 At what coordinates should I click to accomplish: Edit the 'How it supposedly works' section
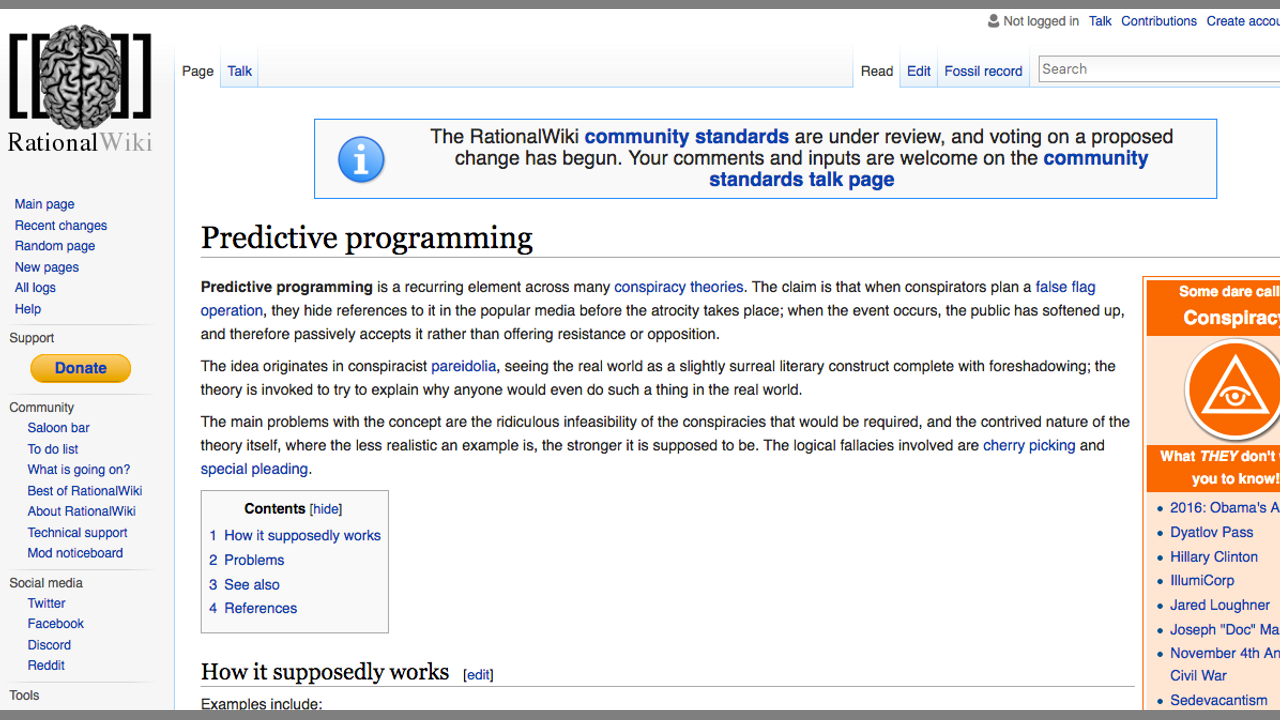coord(478,675)
